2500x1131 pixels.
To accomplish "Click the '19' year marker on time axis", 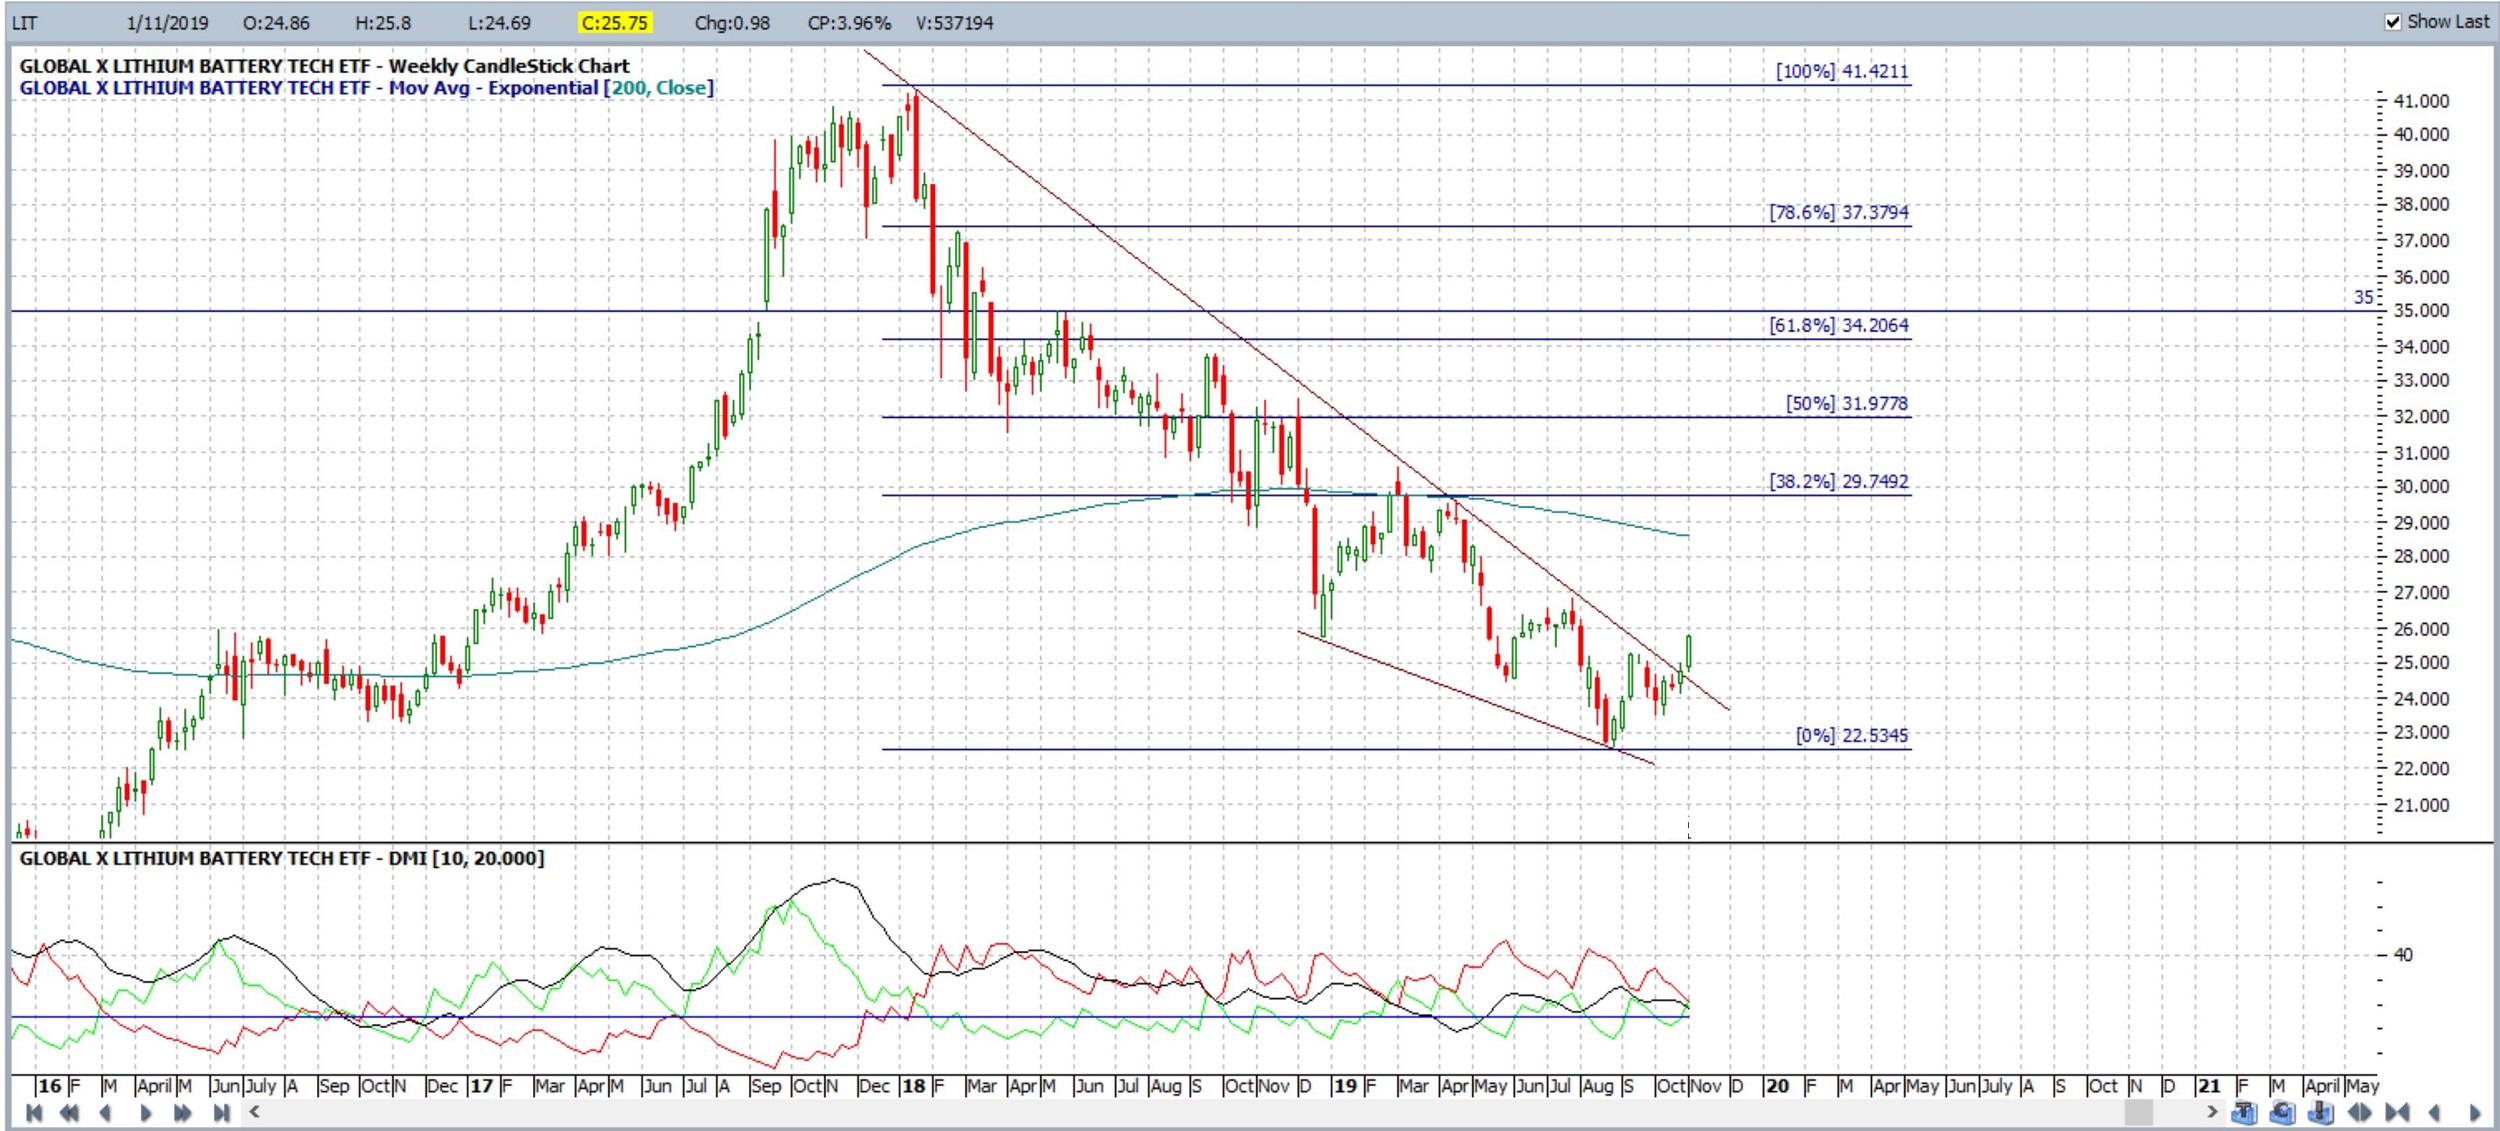I will [x=1345, y=1086].
